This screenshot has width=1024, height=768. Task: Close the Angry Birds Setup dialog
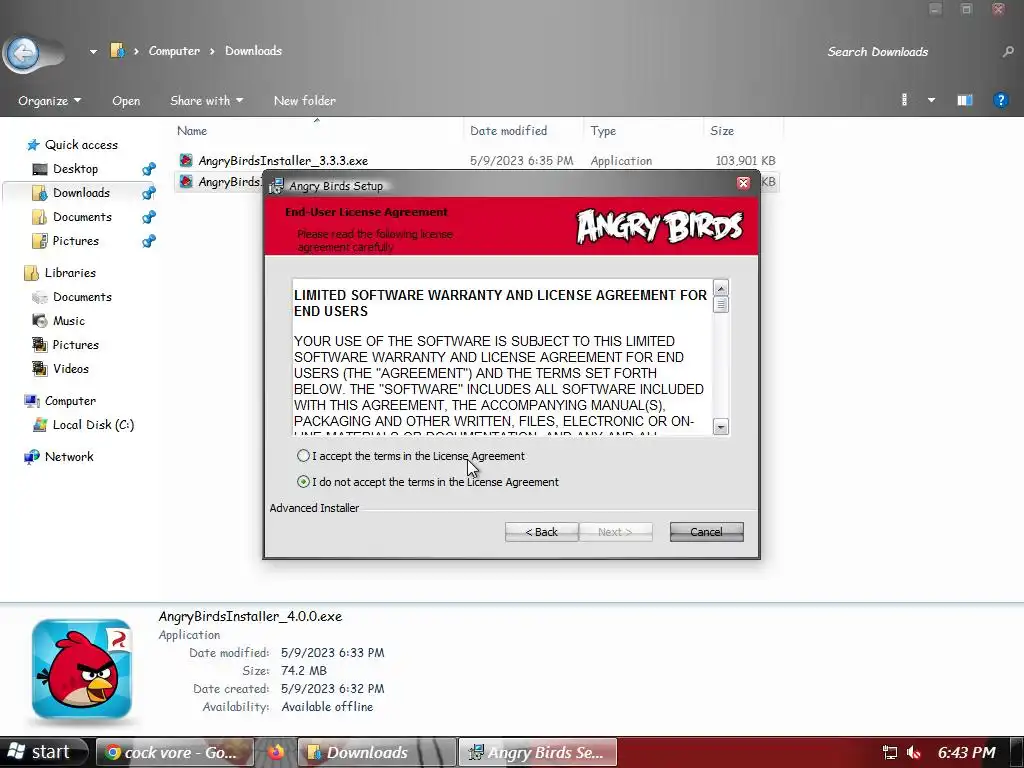coord(743,184)
